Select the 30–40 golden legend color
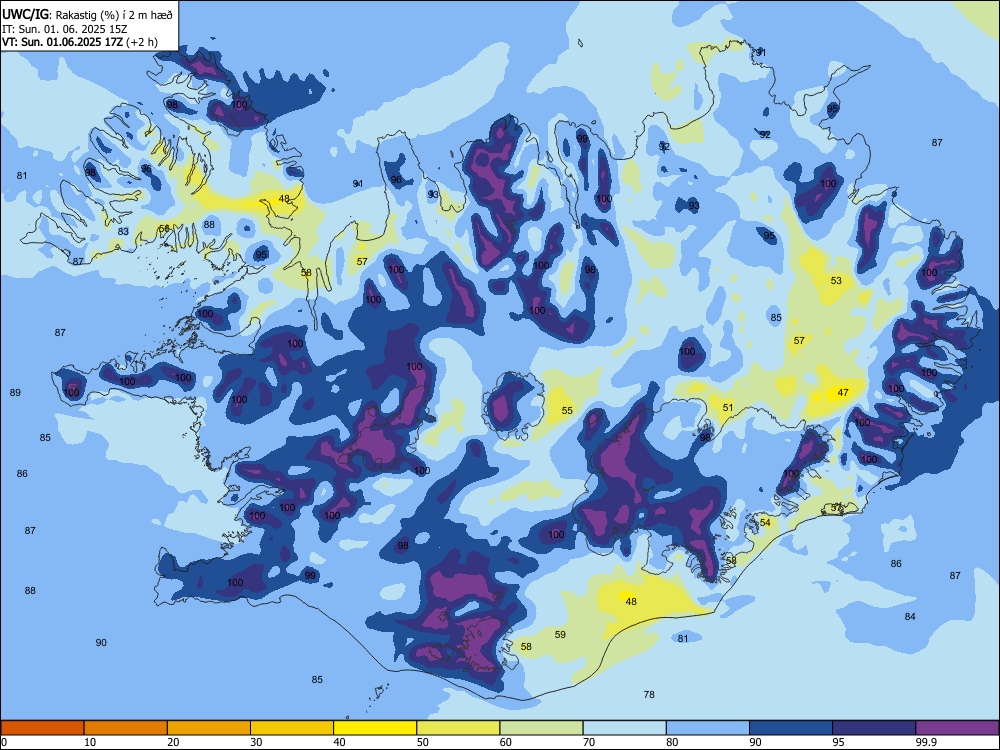Image resolution: width=1000 pixels, height=750 pixels. [x=292, y=728]
